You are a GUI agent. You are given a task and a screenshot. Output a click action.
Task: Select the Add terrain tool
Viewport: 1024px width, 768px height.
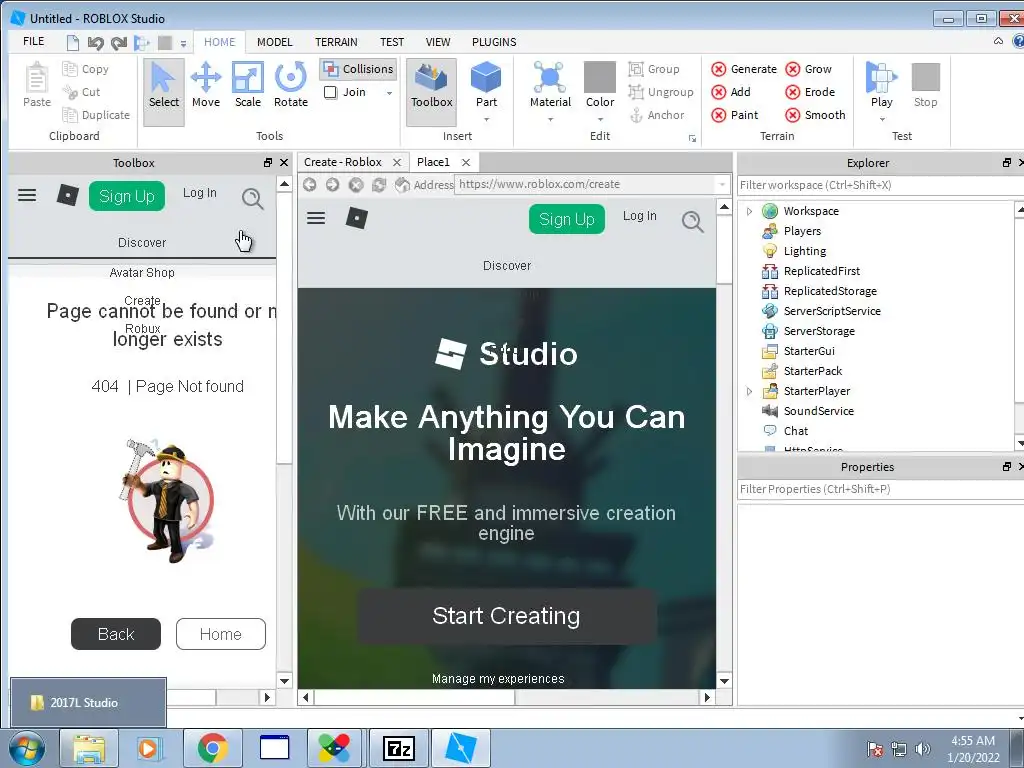point(731,92)
